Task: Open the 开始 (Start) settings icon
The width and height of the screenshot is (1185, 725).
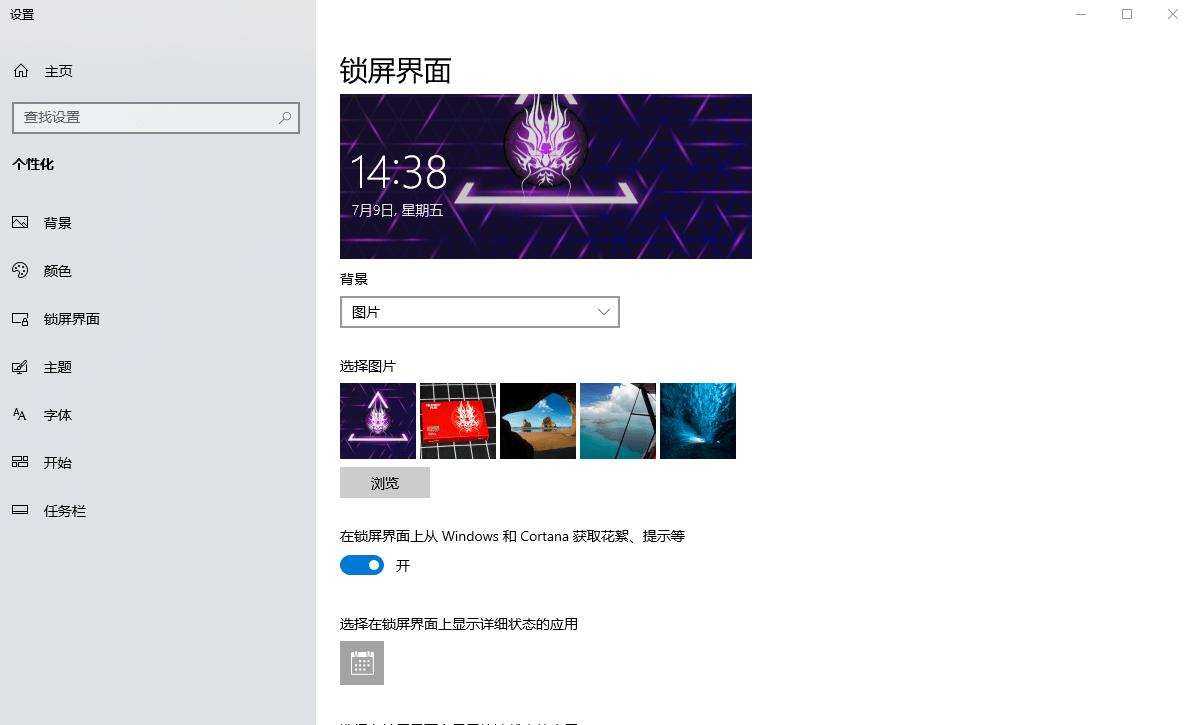Action: point(21,462)
